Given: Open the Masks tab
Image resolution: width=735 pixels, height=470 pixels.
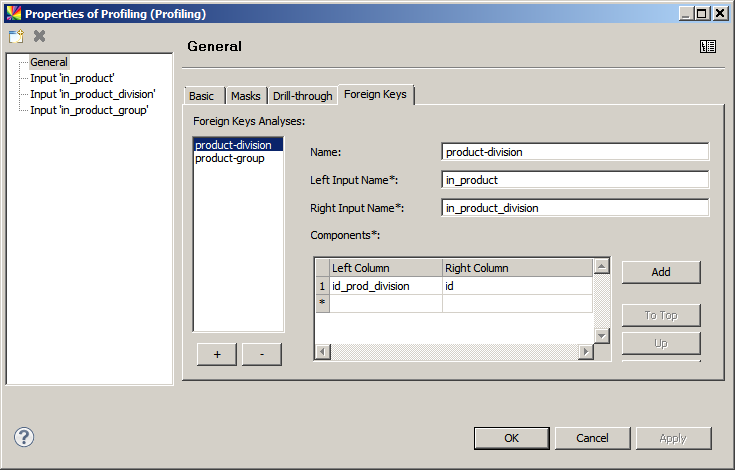Looking at the screenshot, I should [x=245, y=96].
